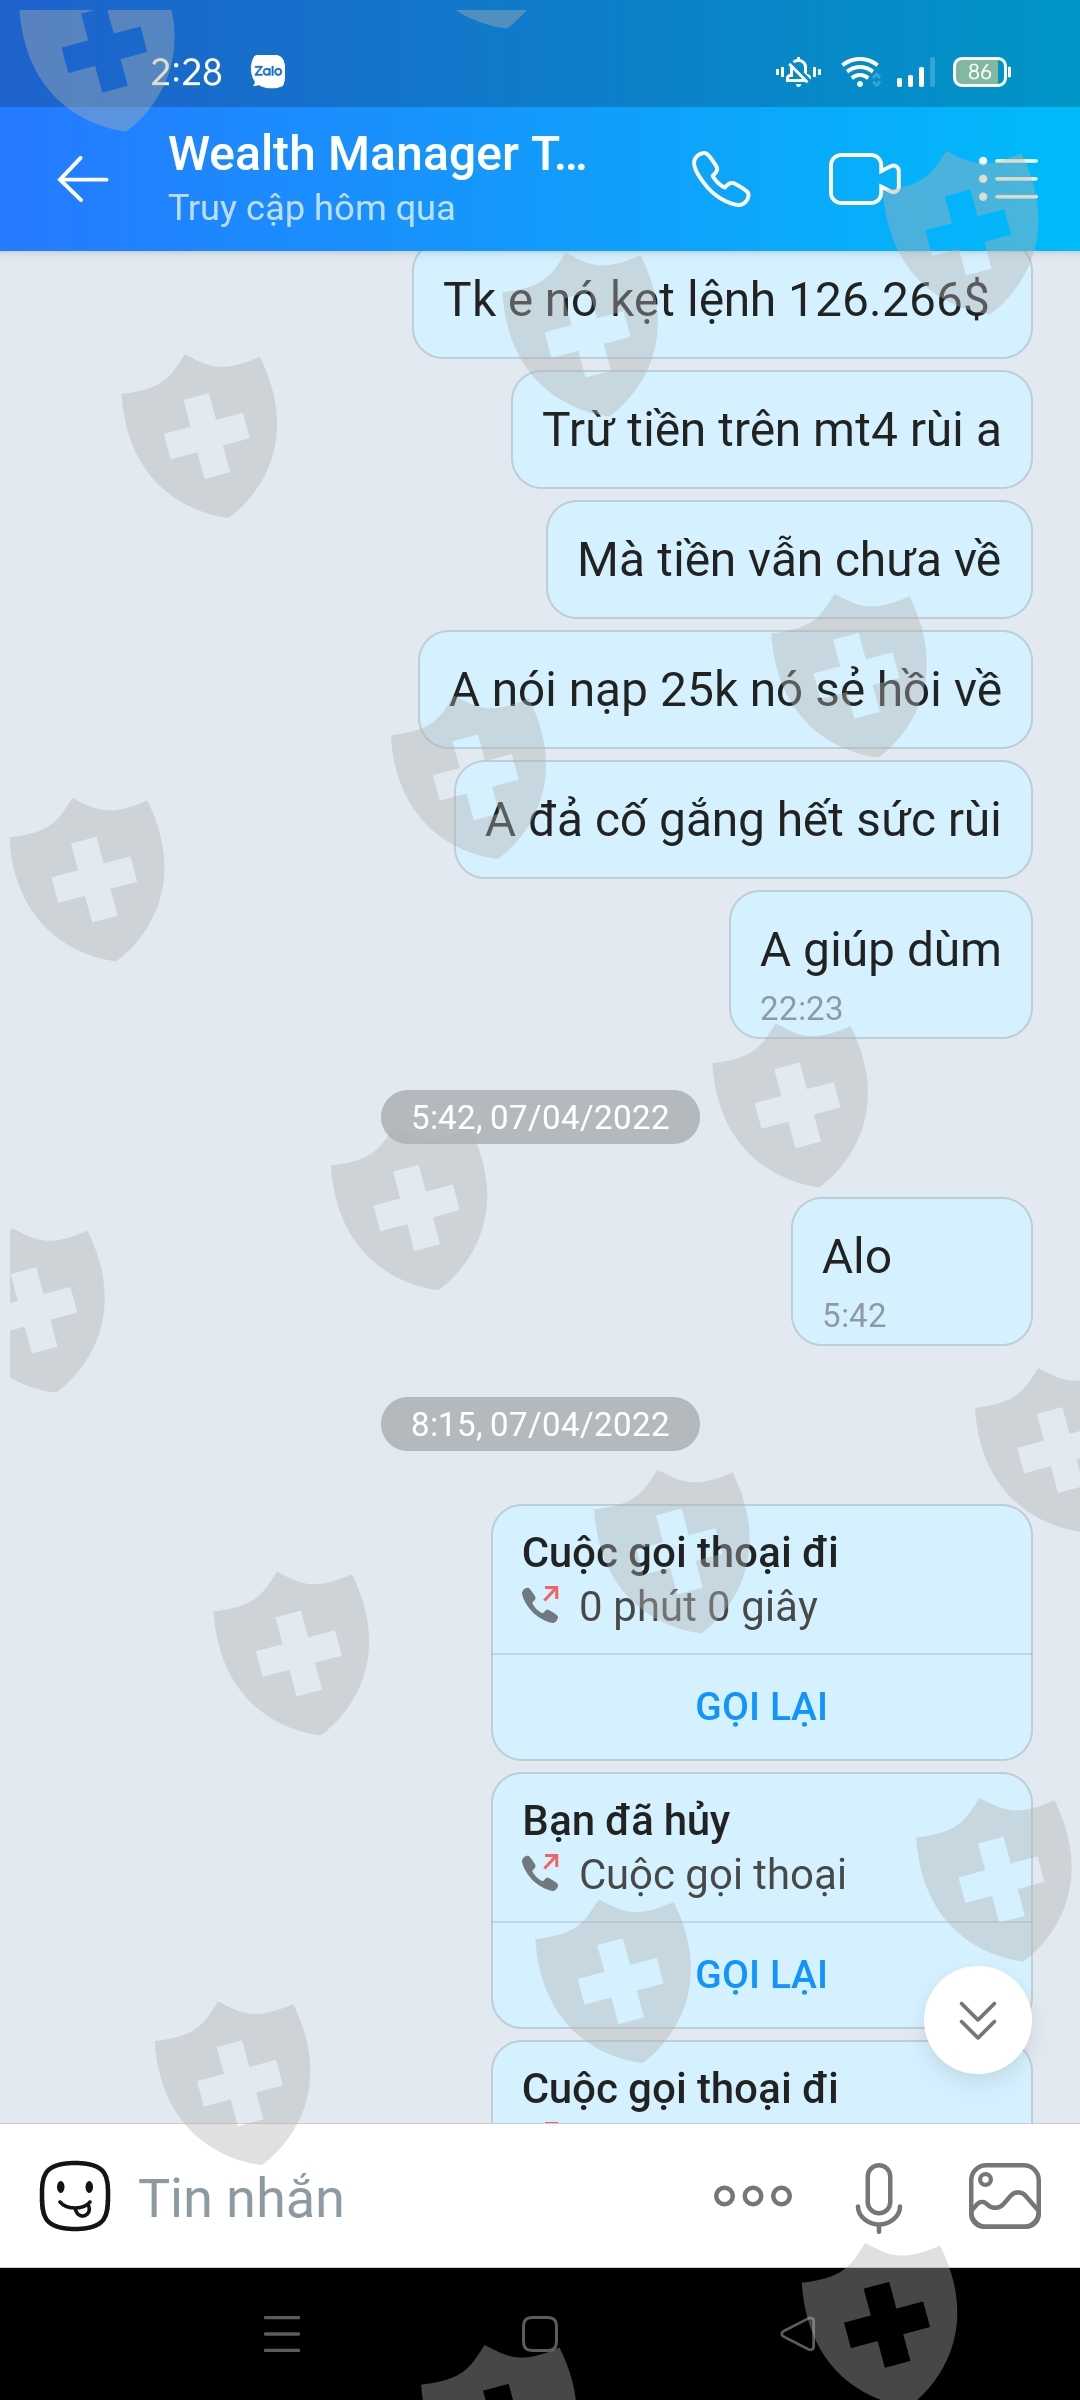Viewport: 1080px width, 2400px height.
Task: Open the image gallery picker
Action: coord(1005,2196)
